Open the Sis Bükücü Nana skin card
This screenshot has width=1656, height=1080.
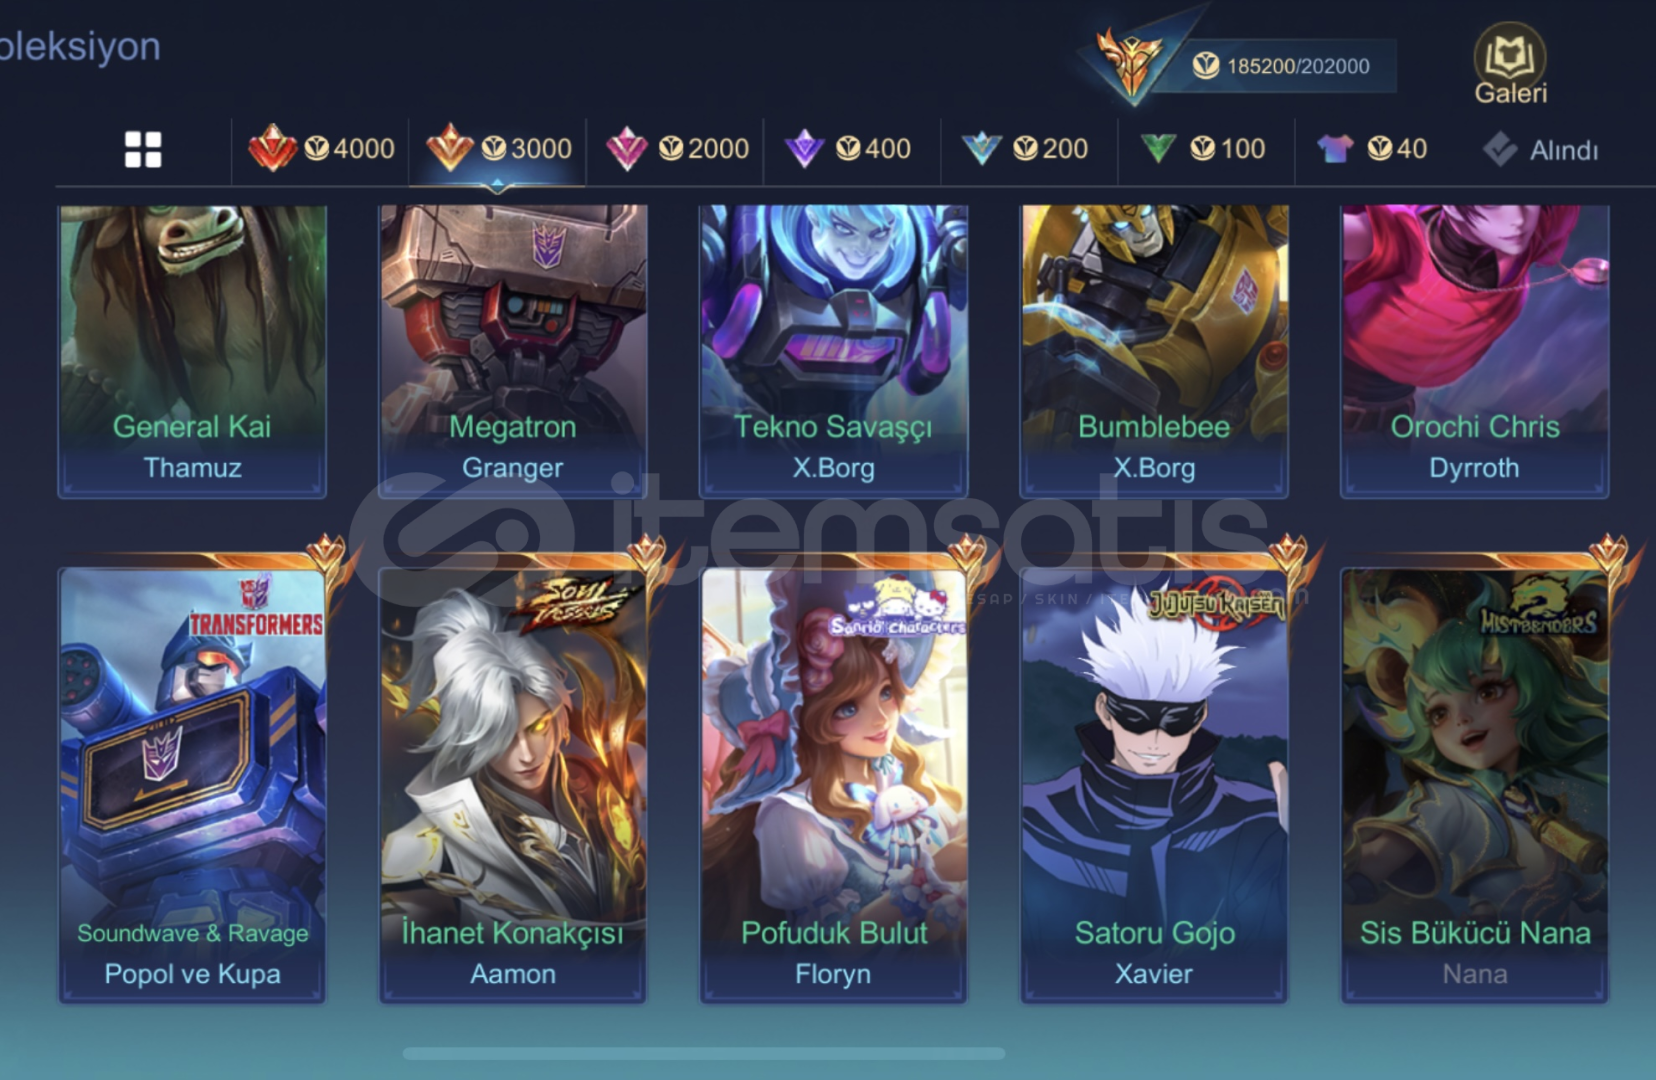1475,785
